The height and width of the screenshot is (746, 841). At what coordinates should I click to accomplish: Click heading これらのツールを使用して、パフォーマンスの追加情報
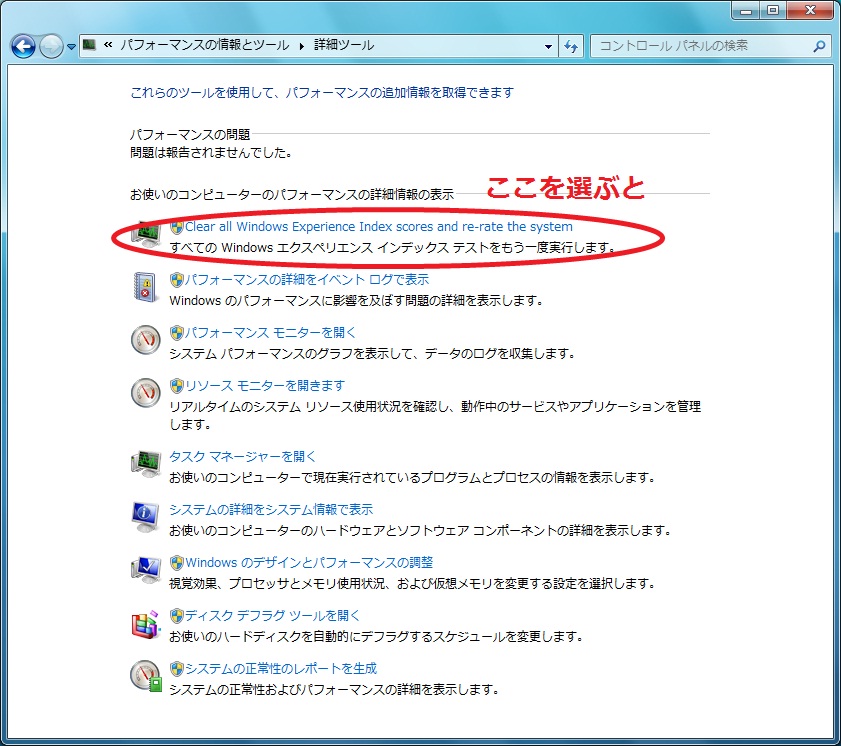point(322,93)
